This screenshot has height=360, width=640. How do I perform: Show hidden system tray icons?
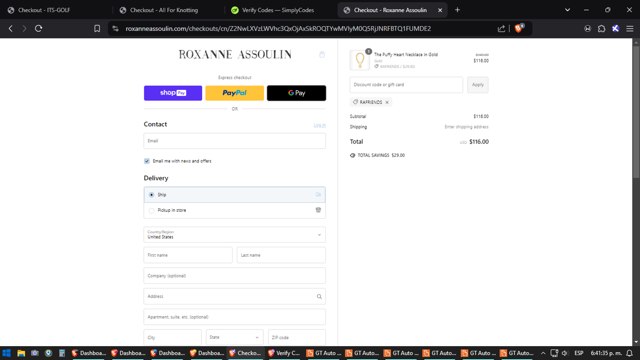pos(543,353)
